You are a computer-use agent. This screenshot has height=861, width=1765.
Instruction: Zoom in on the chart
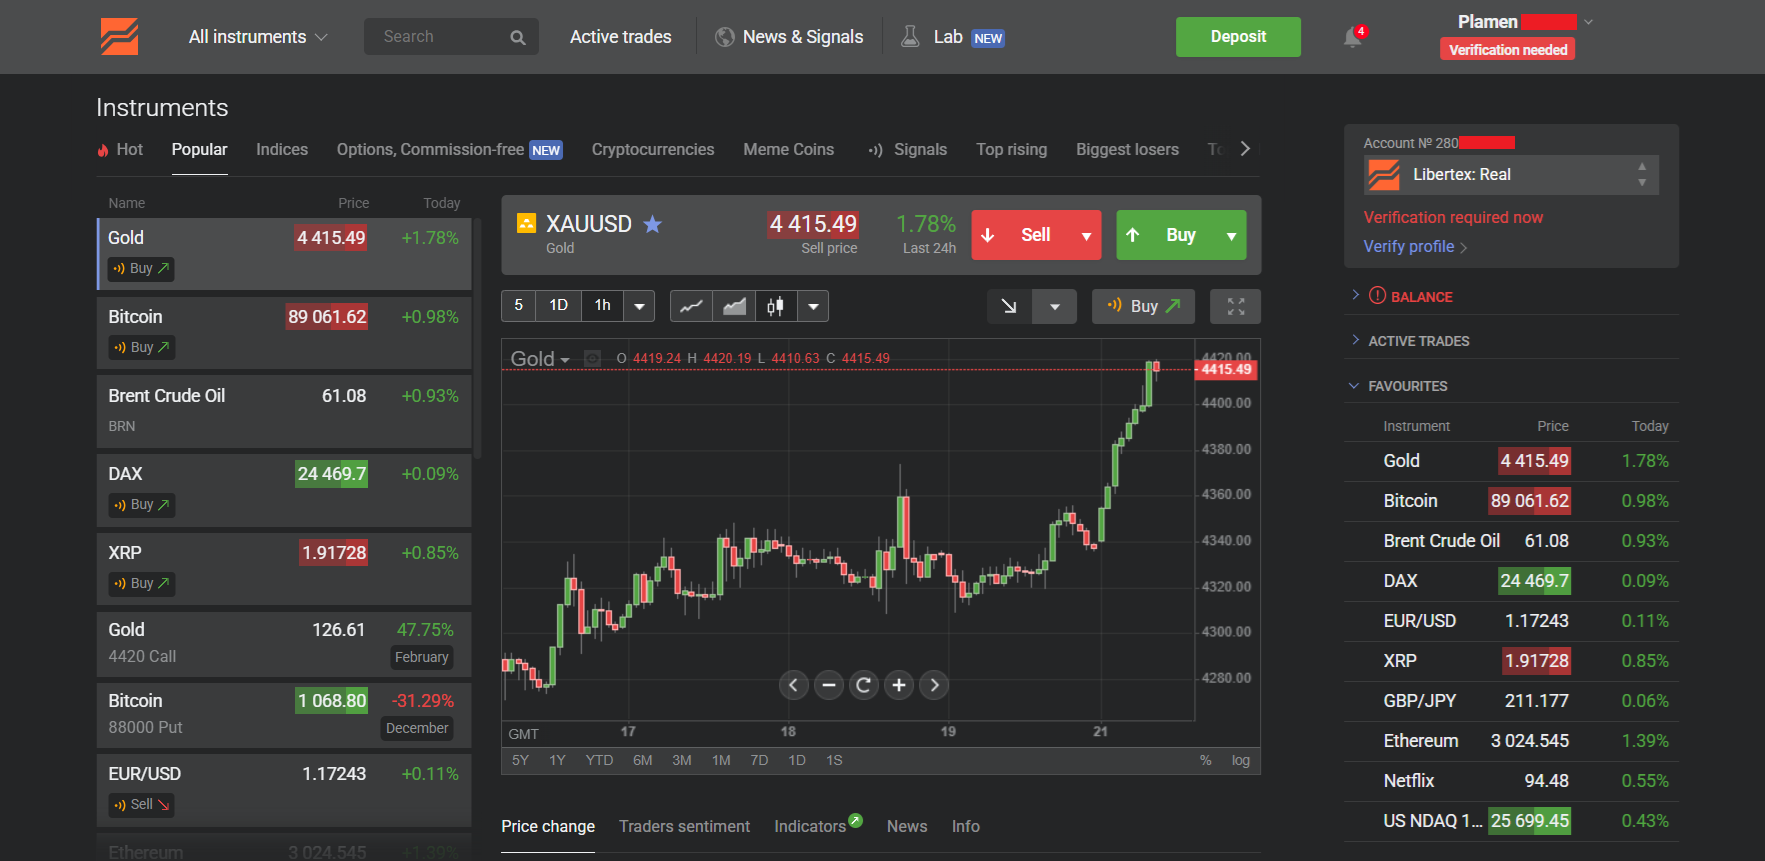(x=899, y=685)
